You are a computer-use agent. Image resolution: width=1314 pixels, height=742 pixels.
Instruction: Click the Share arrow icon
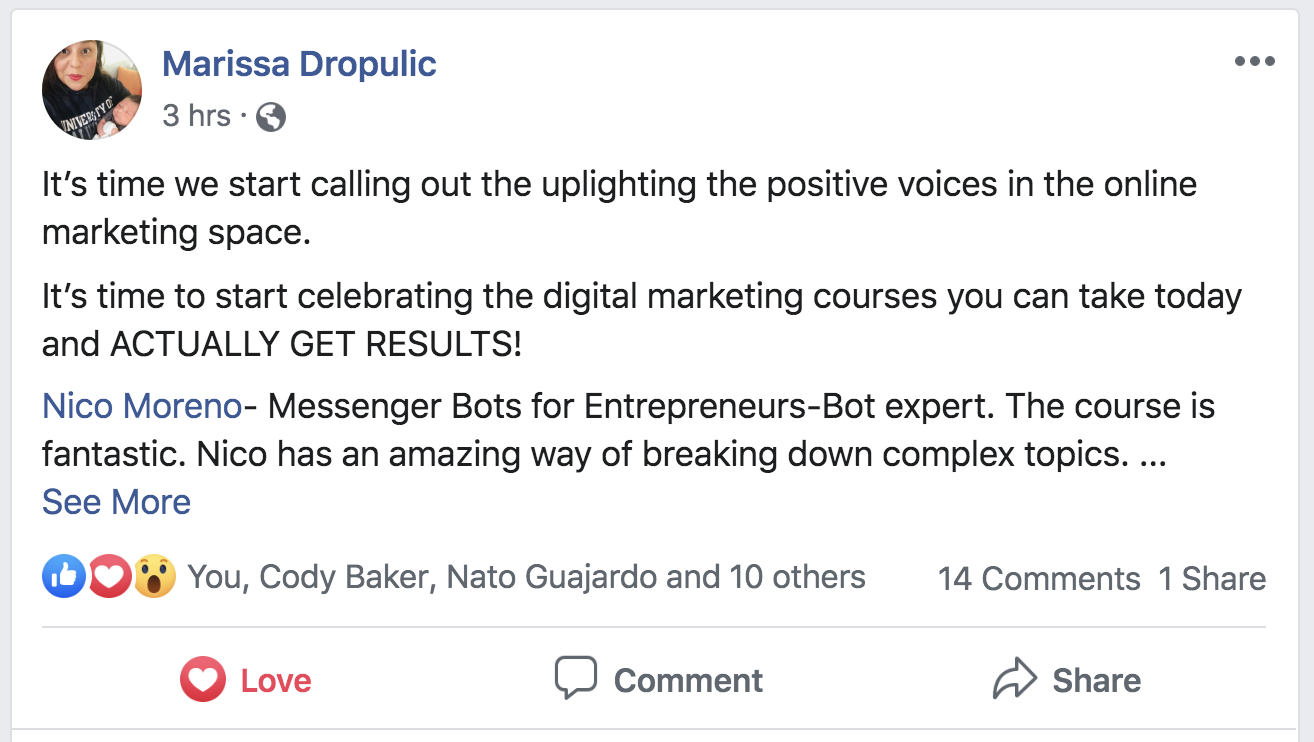[x=1016, y=680]
